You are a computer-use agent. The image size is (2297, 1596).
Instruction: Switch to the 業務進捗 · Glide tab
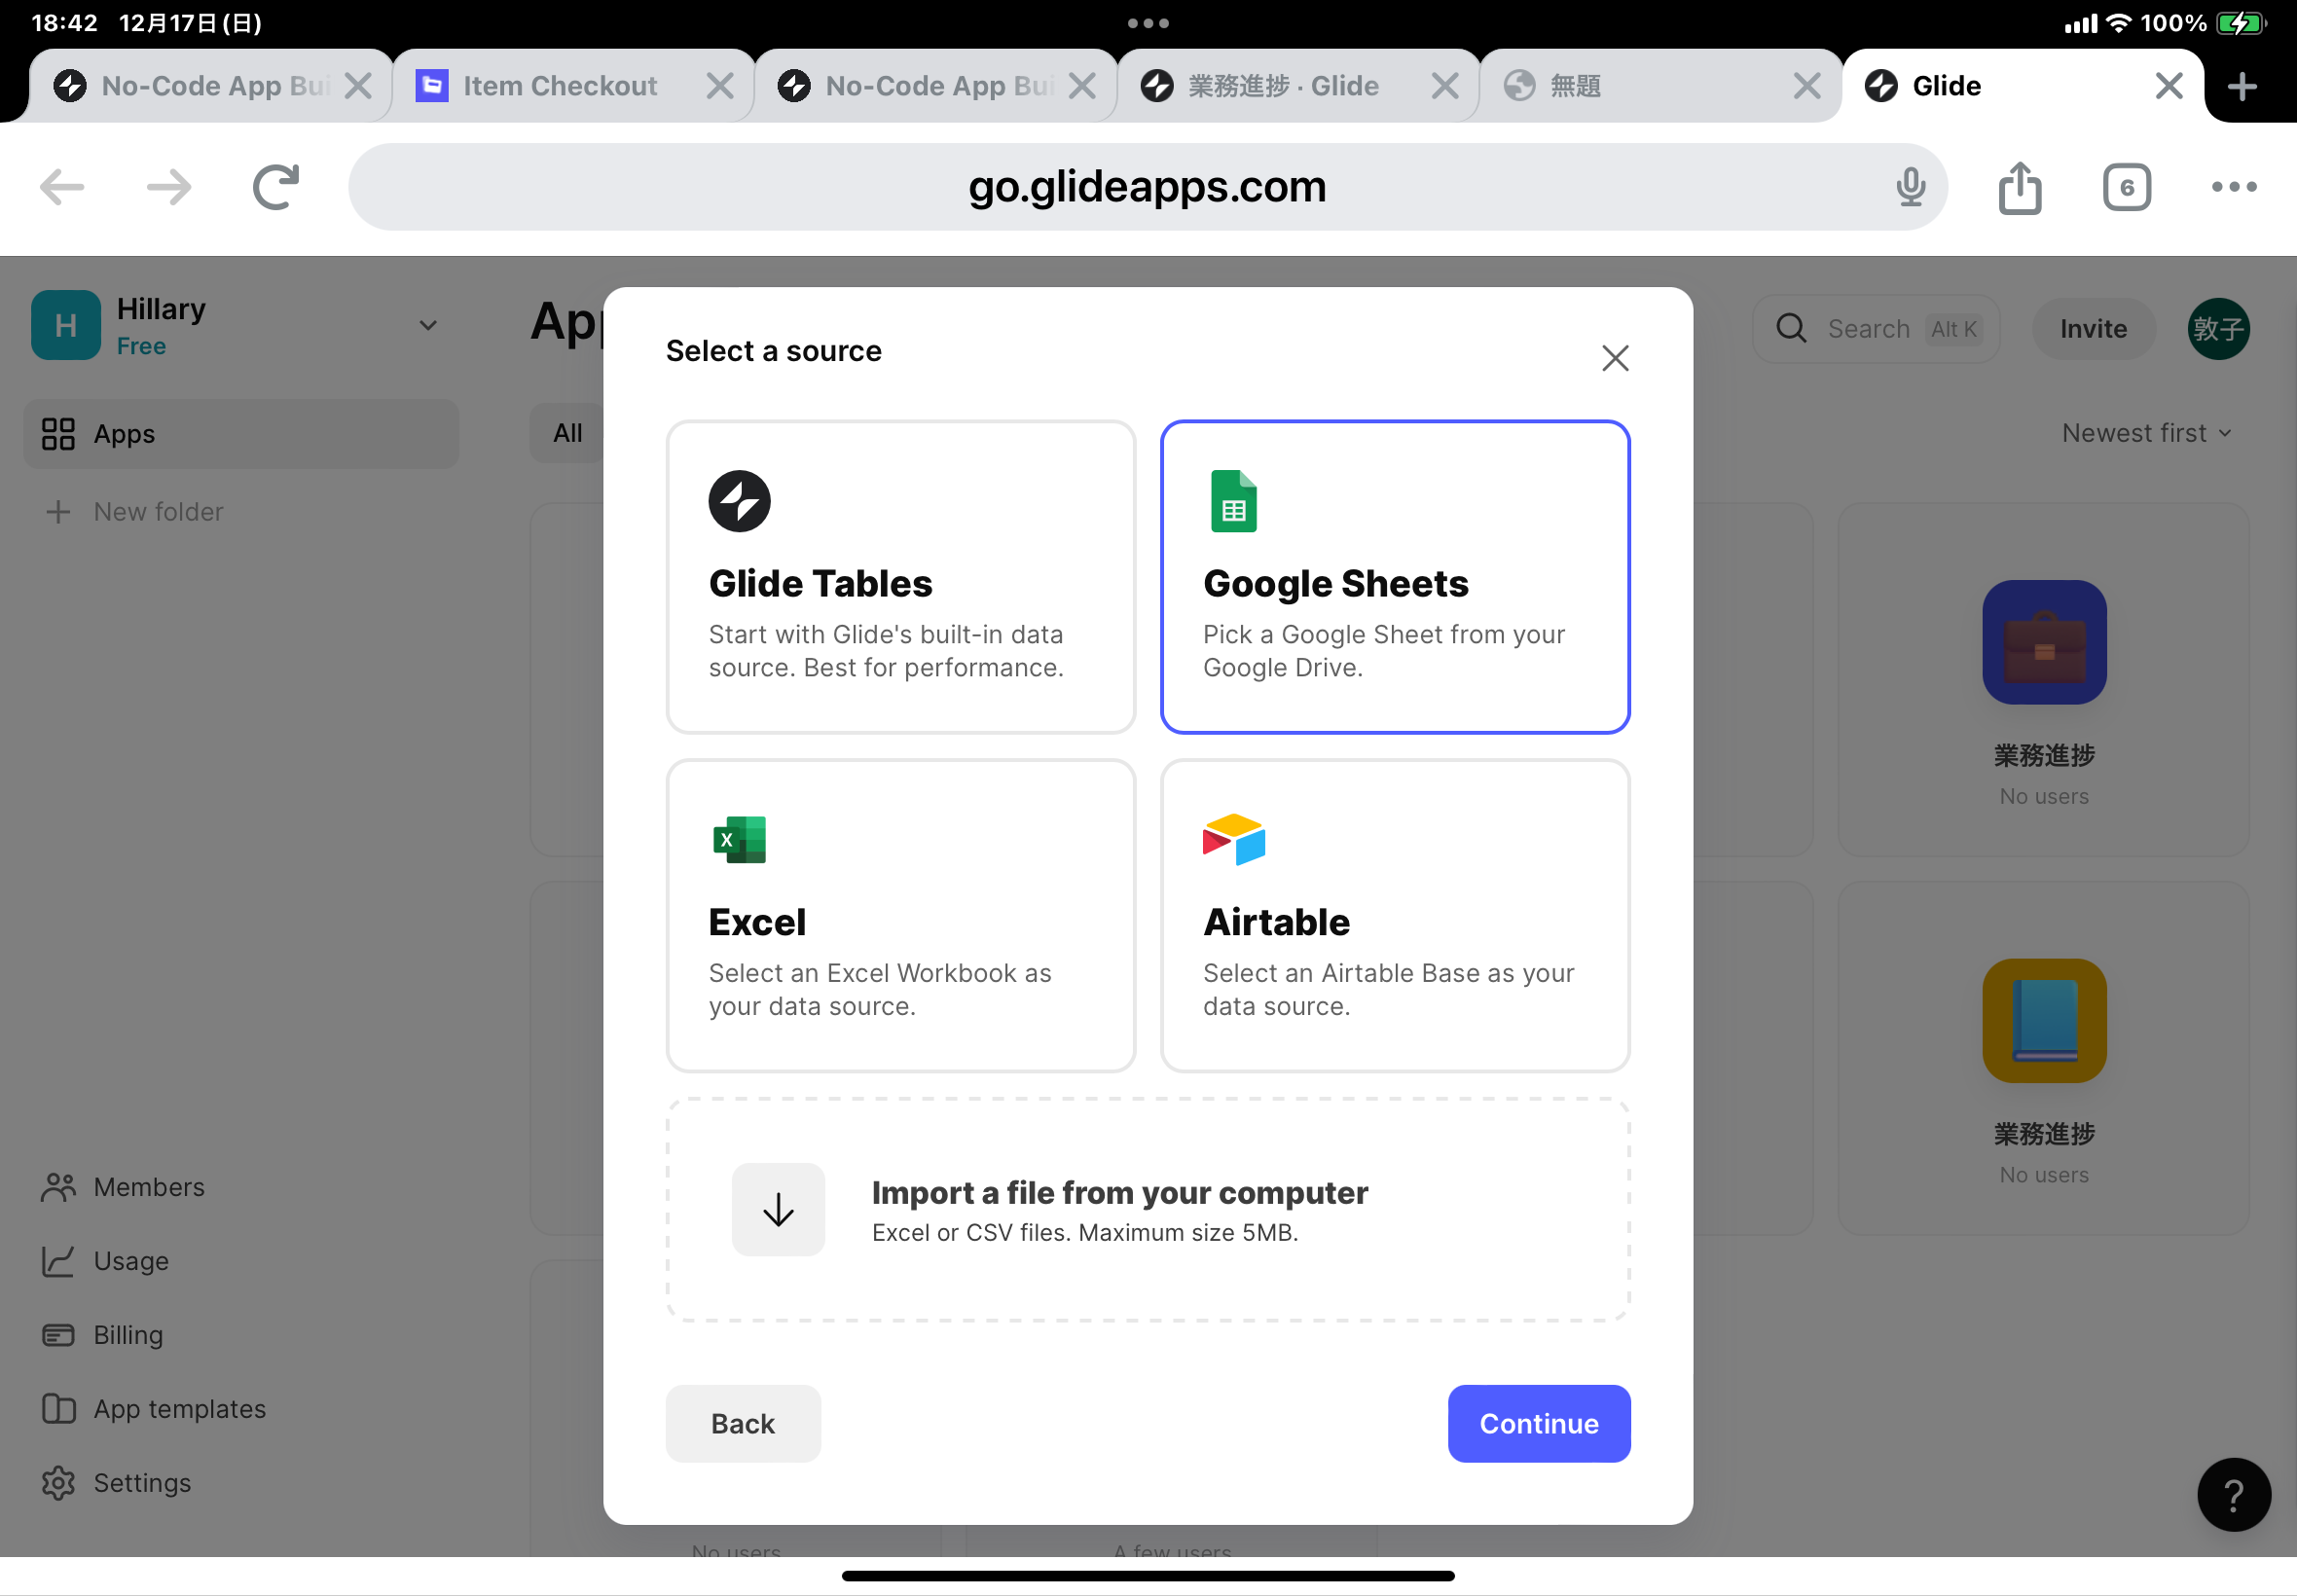tap(1282, 86)
